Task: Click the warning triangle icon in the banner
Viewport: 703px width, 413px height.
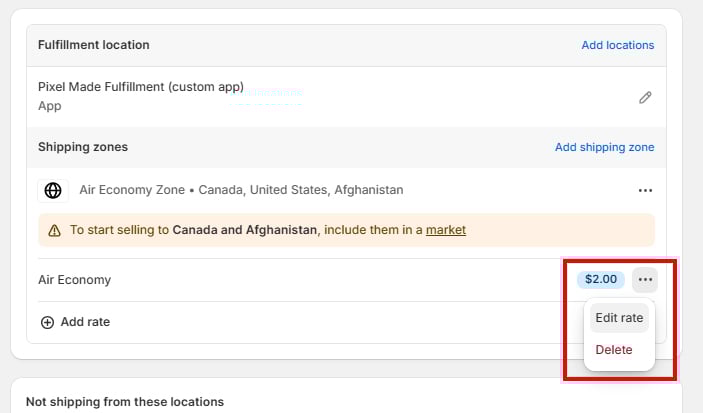Action: coord(54,230)
